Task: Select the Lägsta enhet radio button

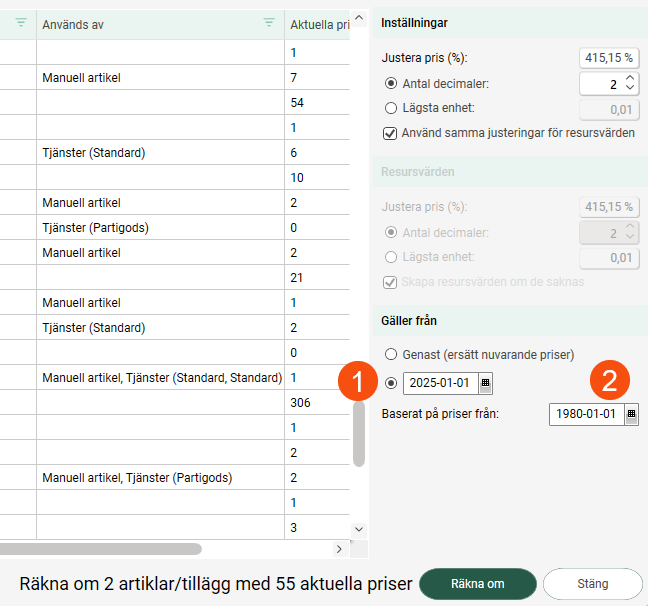Action: pyautogui.click(x=391, y=108)
